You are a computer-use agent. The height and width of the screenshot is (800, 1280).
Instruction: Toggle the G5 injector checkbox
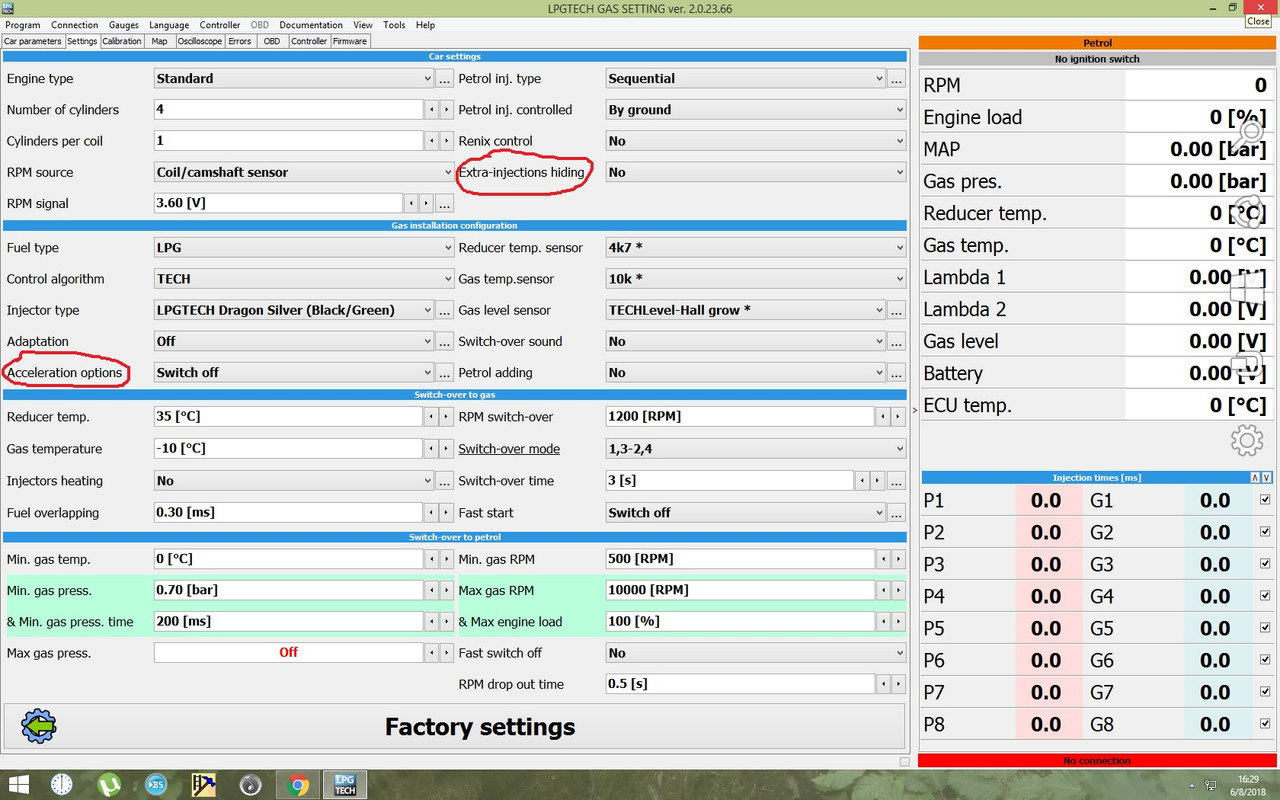1265,628
